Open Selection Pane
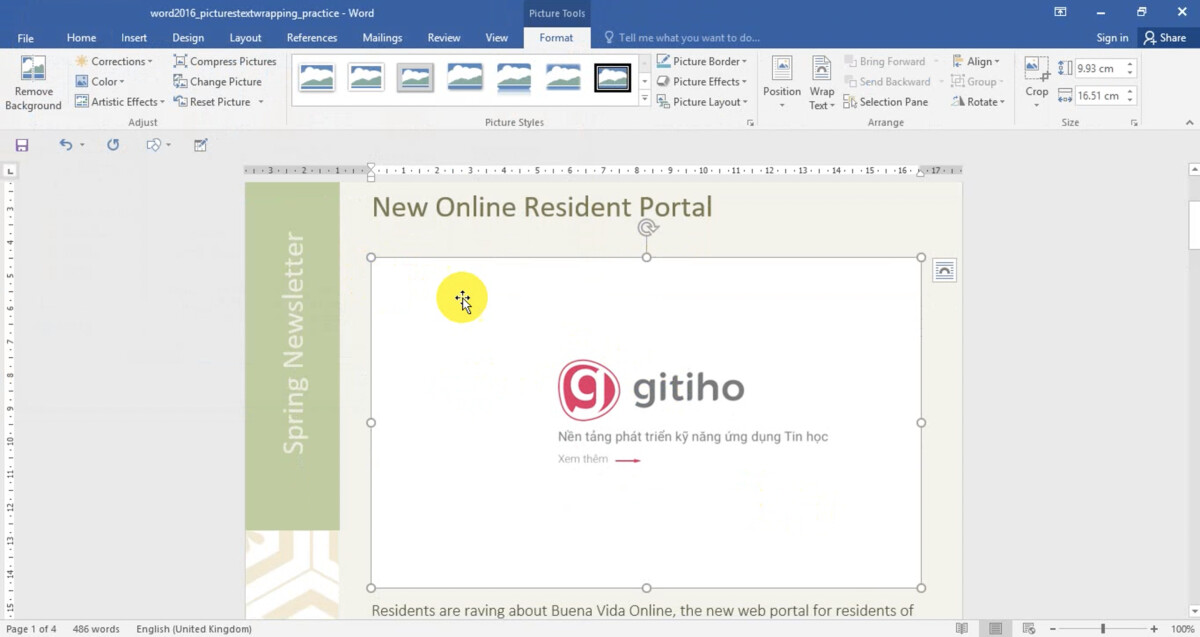 [x=886, y=102]
